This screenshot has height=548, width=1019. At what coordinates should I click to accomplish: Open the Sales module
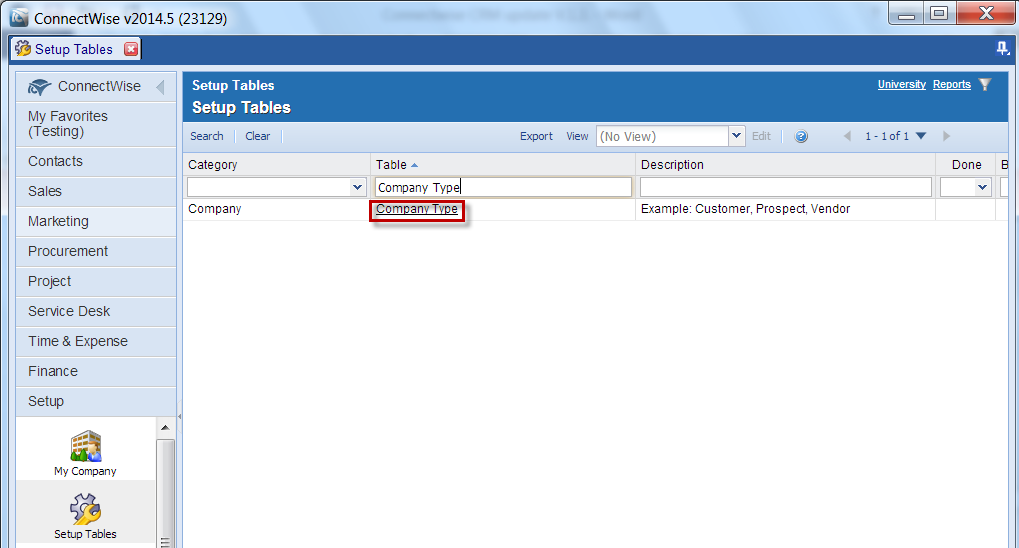pos(96,191)
